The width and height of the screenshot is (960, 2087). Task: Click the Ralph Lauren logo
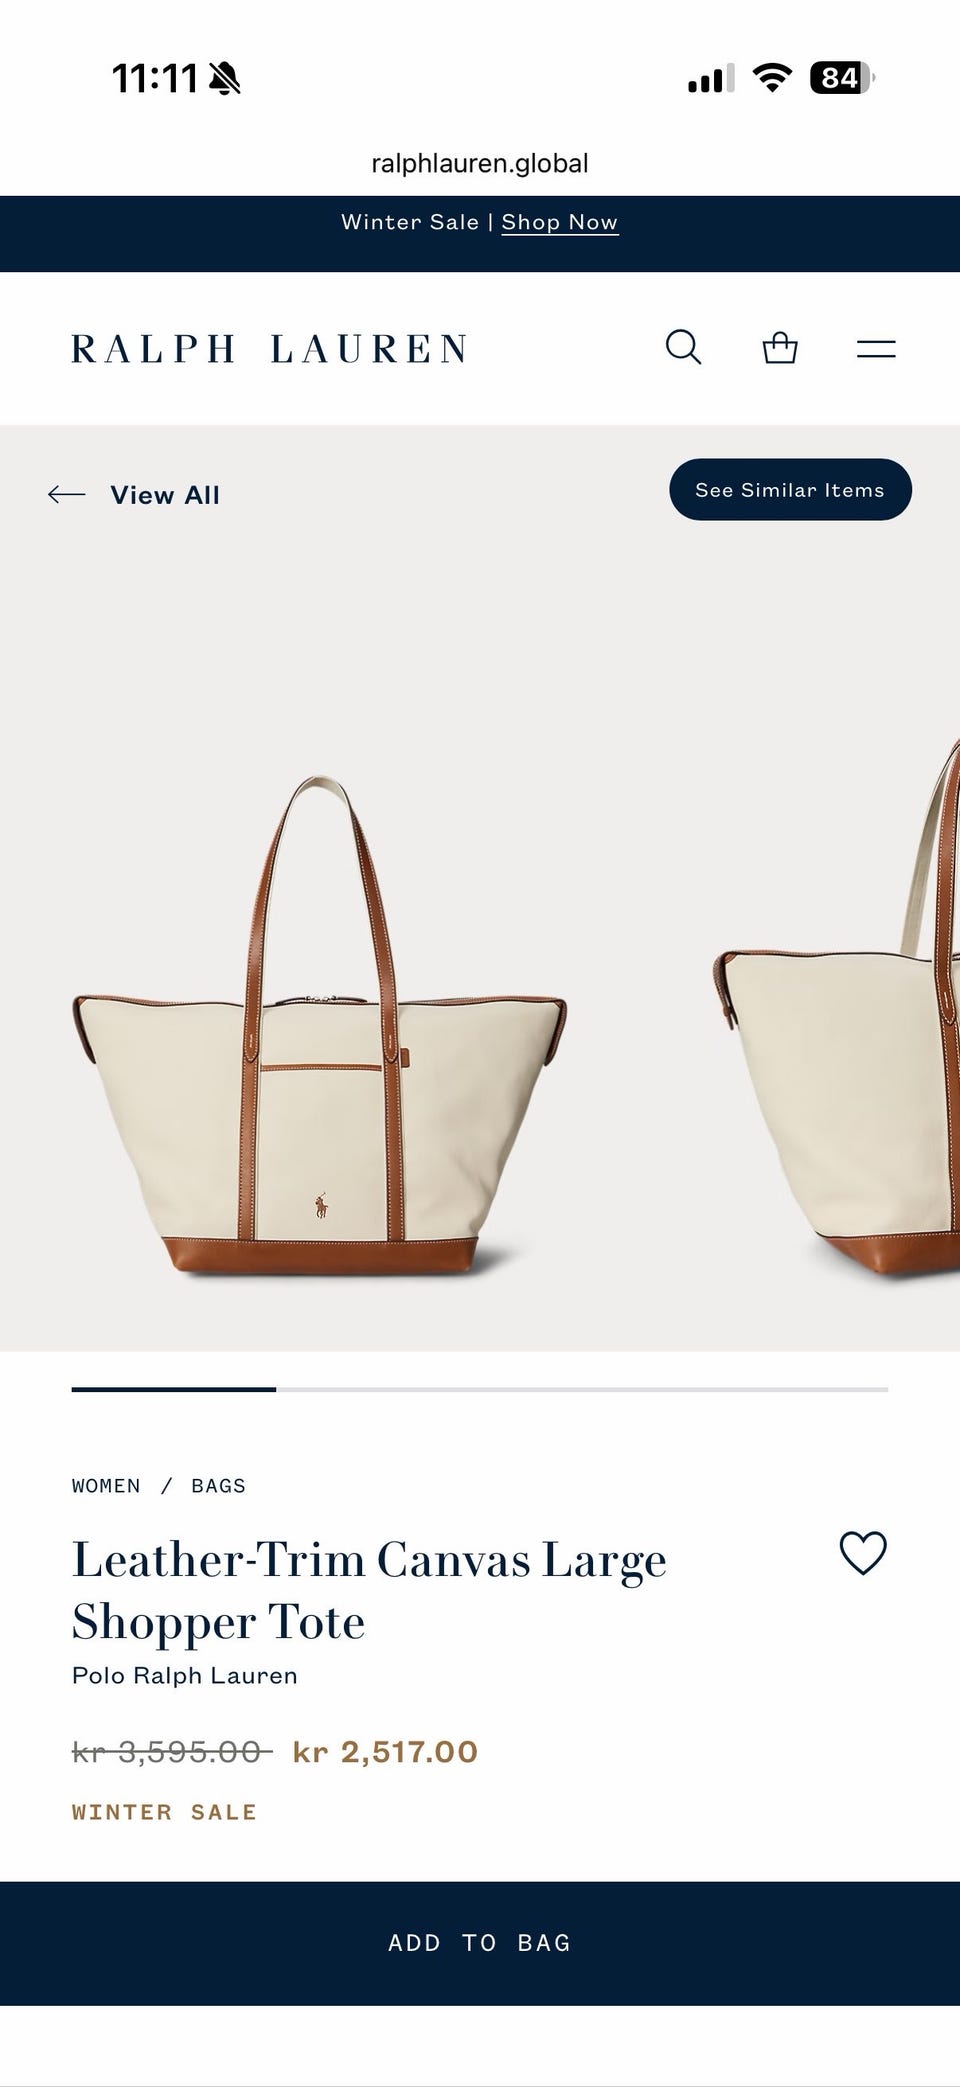[270, 349]
